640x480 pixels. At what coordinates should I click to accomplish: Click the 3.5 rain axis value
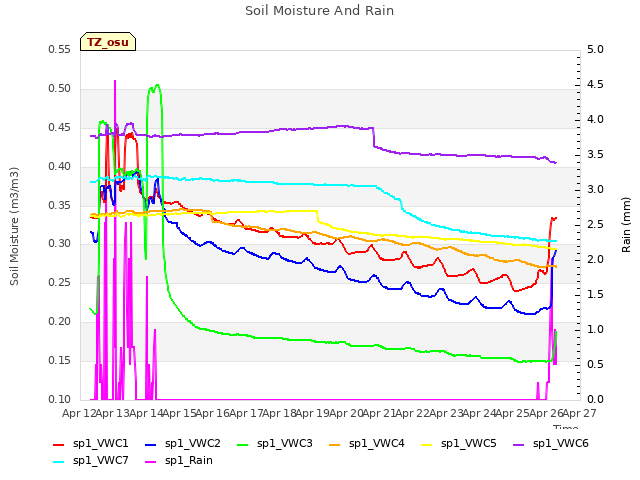click(595, 154)
